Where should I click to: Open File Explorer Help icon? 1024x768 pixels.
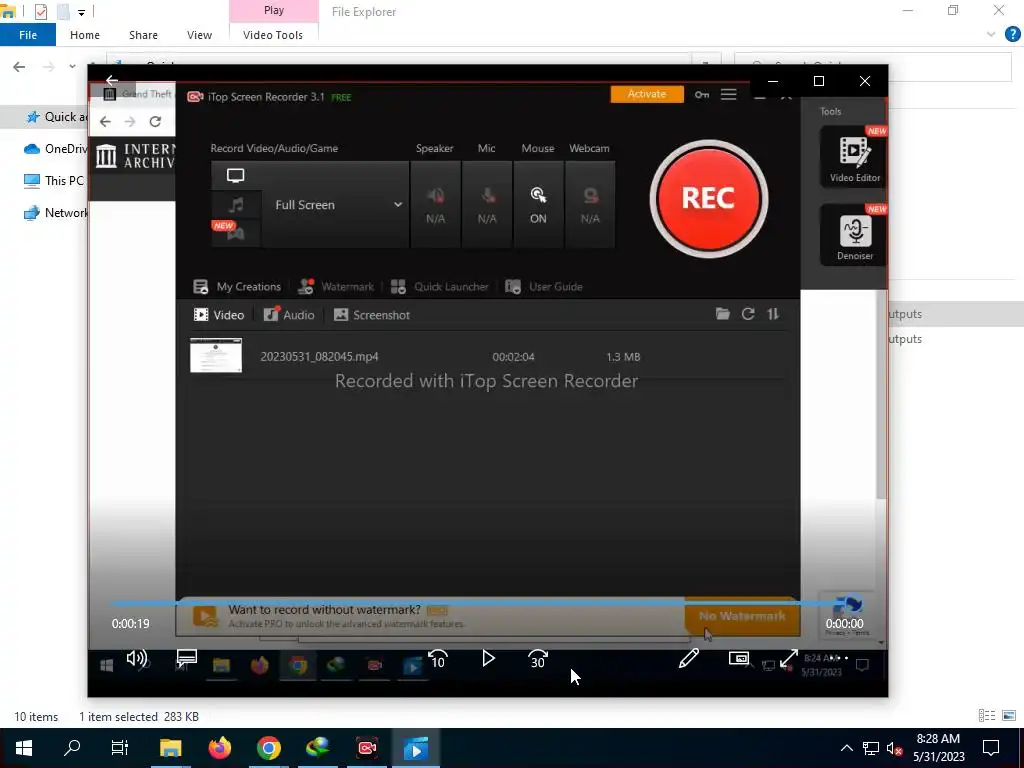tap(1012, 35)
